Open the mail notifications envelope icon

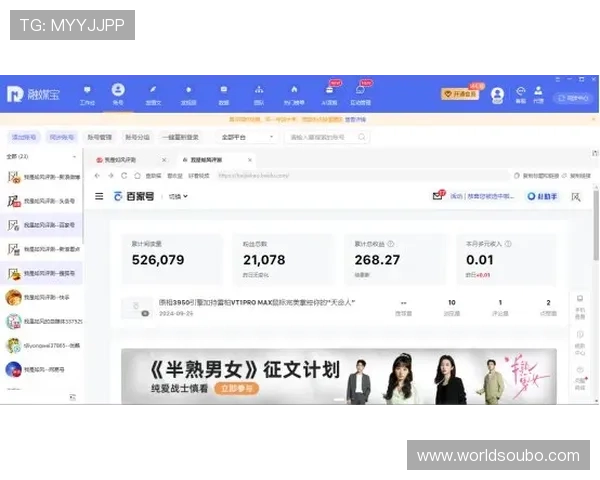[x=439, y=196]
